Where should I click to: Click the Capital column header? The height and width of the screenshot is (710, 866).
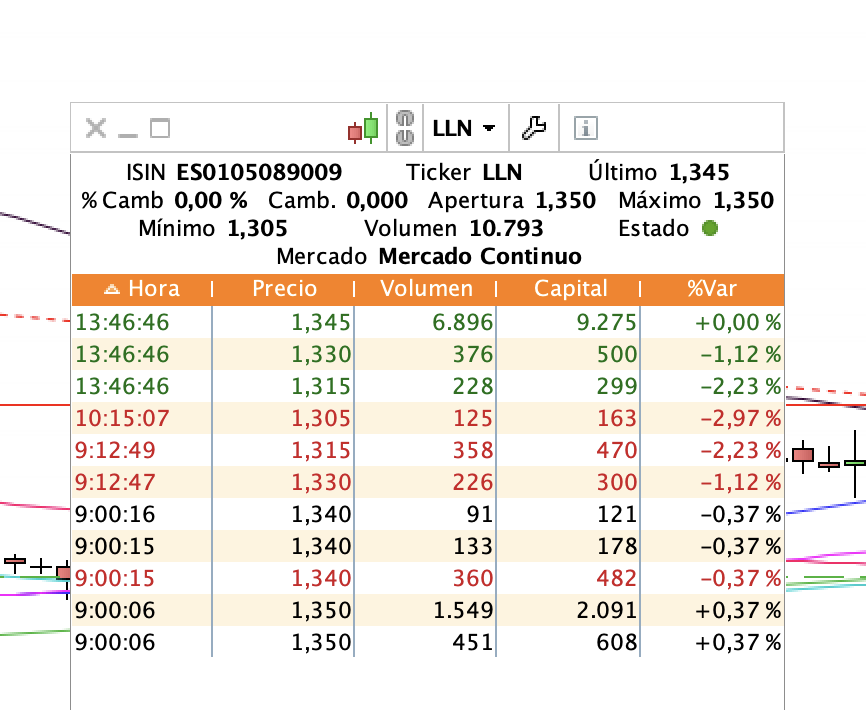tap(570, 290)
